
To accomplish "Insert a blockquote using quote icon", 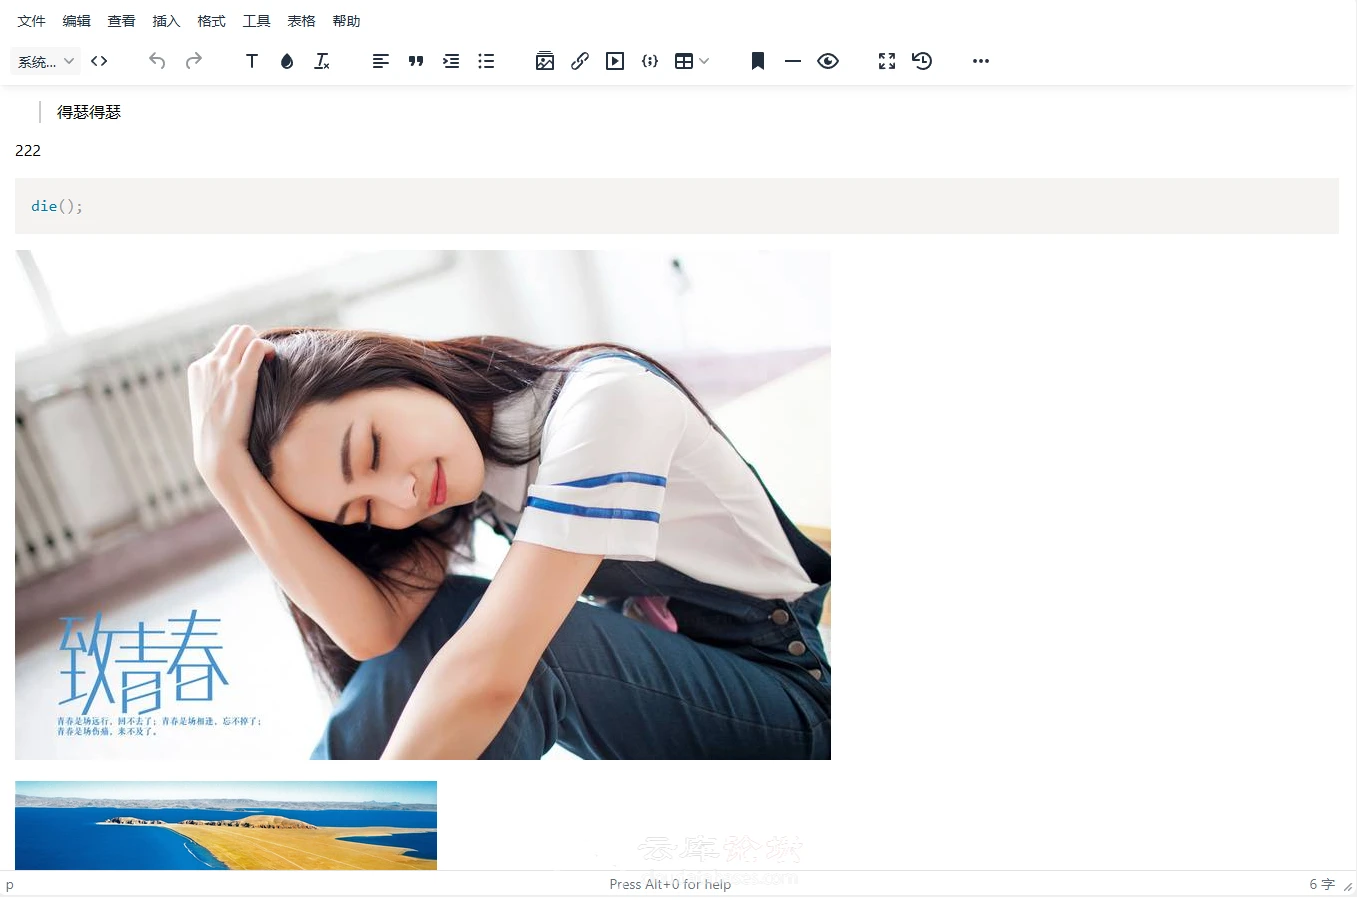I will point(416,61).
